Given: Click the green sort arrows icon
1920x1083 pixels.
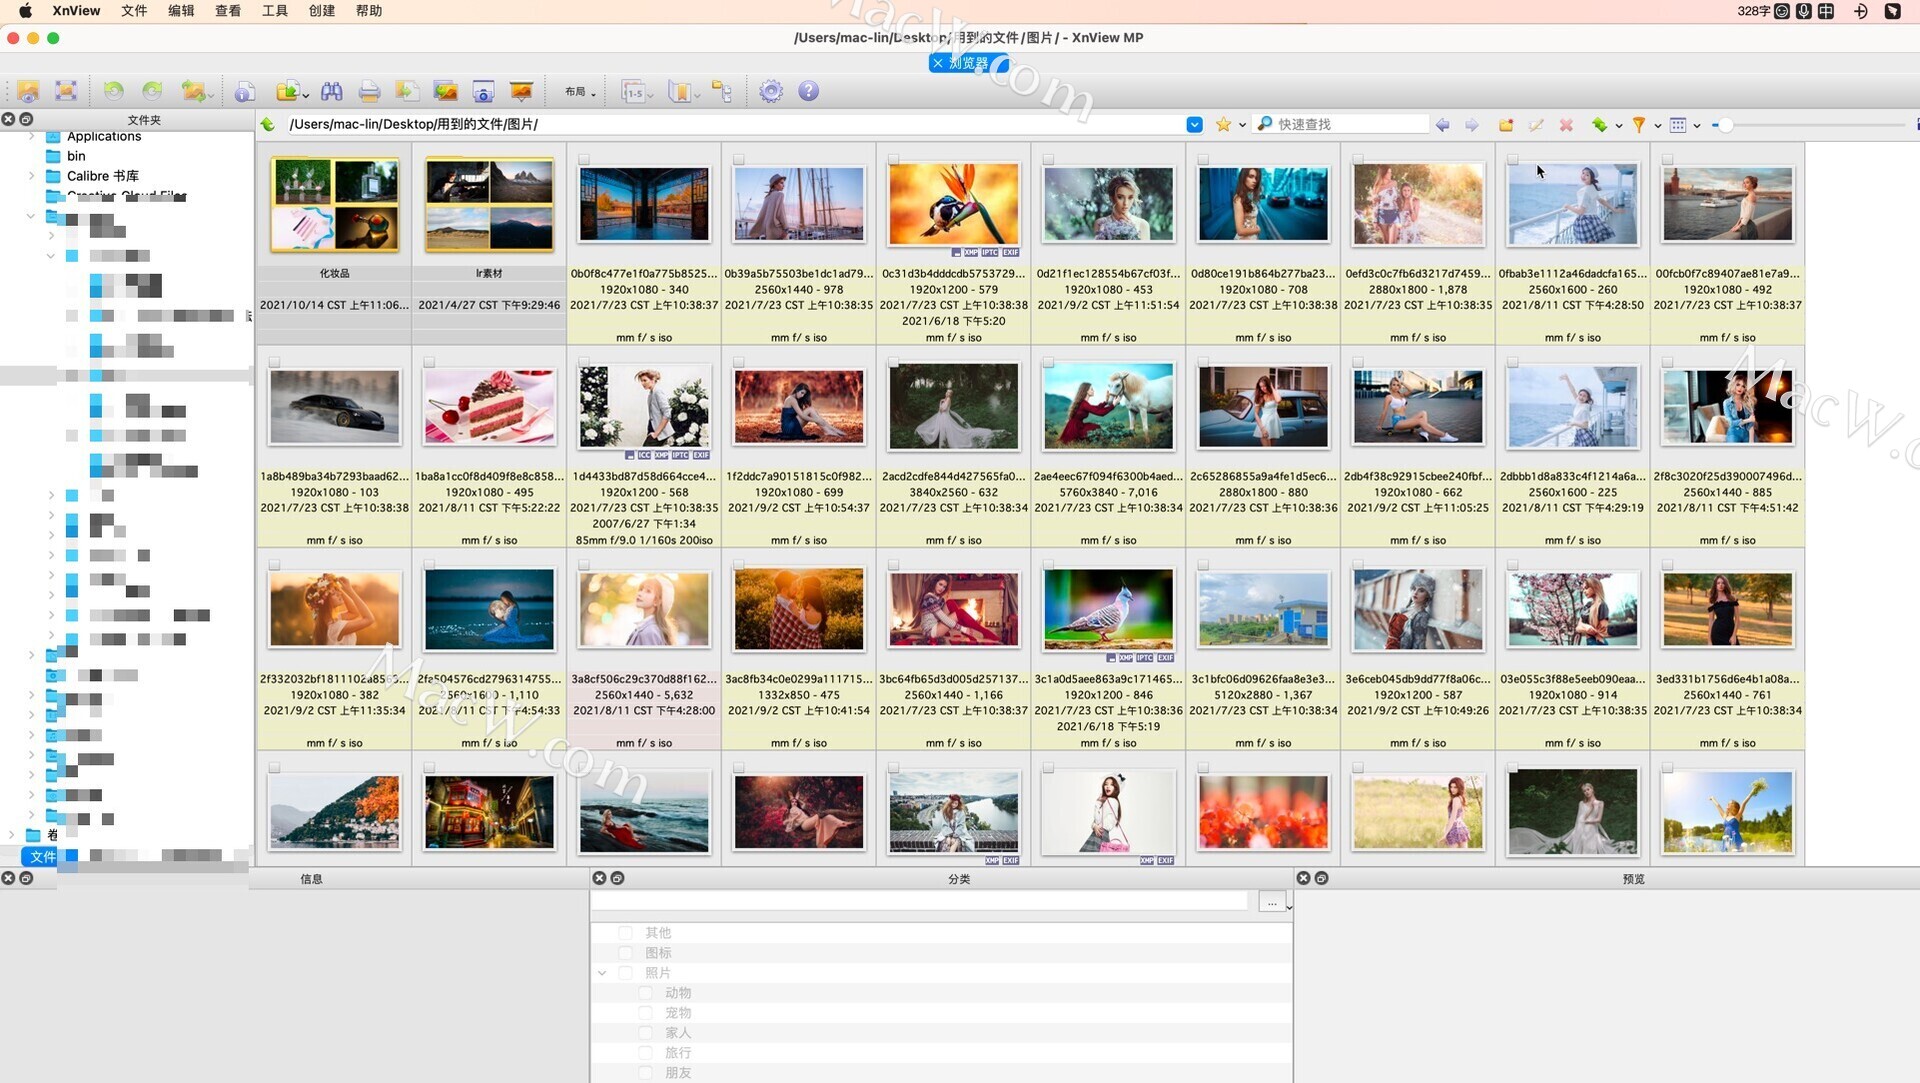Looking at the screenshot, I should pos(1600,125).
